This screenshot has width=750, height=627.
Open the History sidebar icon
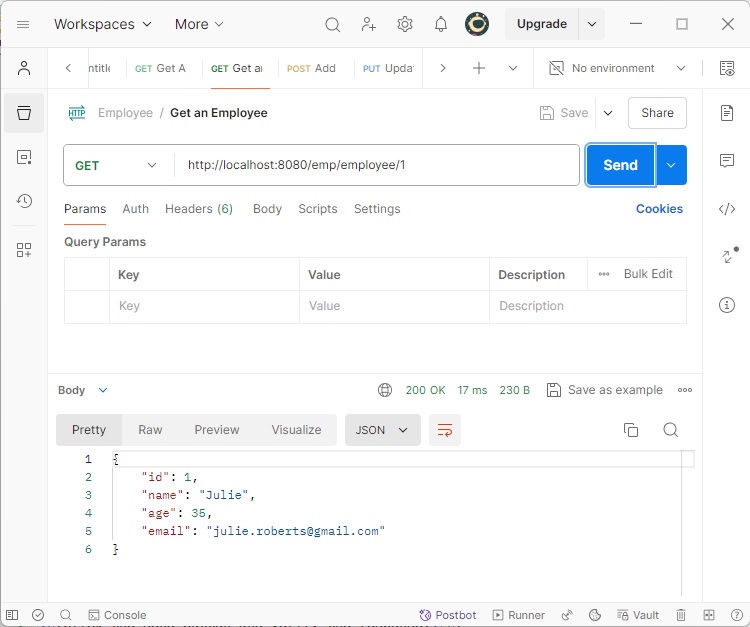click(24, 201)
